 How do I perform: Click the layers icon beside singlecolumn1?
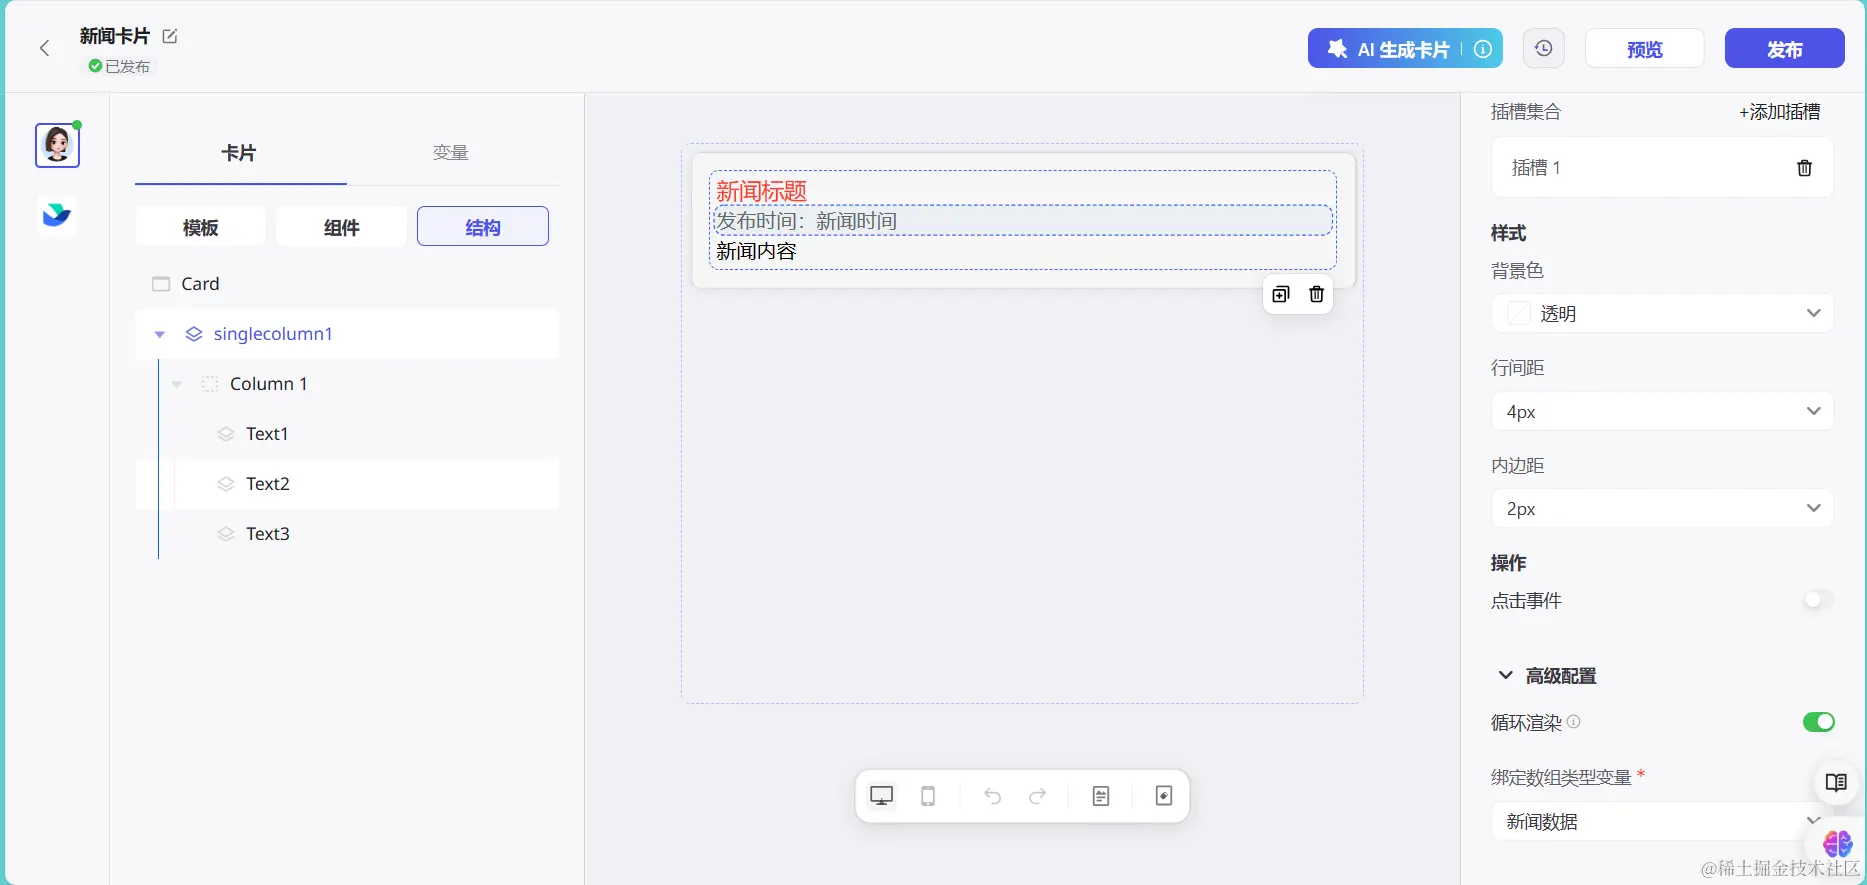click(x=194, y=334)
